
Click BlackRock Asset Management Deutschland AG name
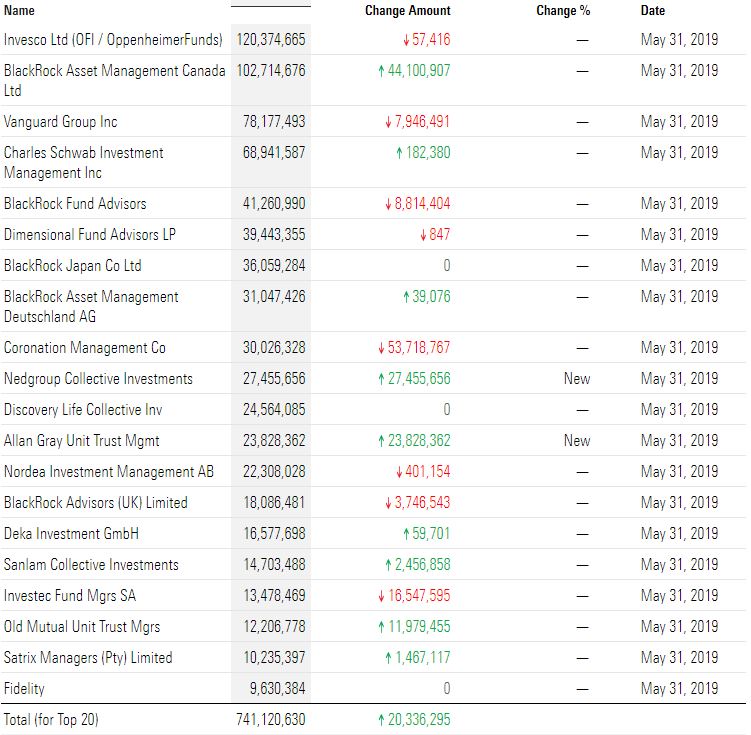tap(91, 306)
